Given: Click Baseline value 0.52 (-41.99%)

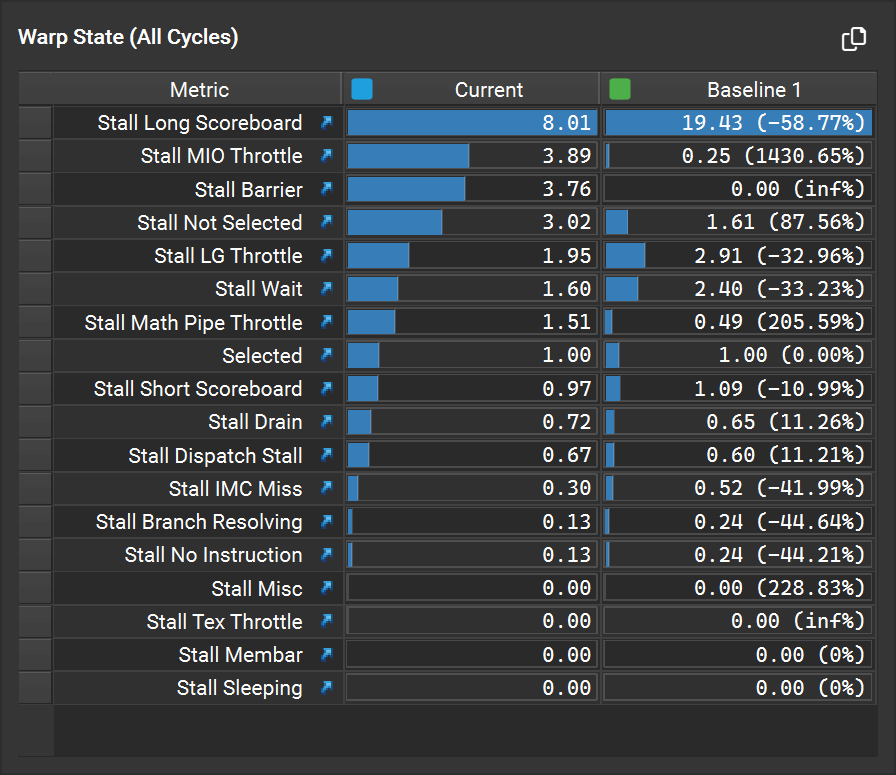Looking at the screenshot, I should click(x=779, y=489).
